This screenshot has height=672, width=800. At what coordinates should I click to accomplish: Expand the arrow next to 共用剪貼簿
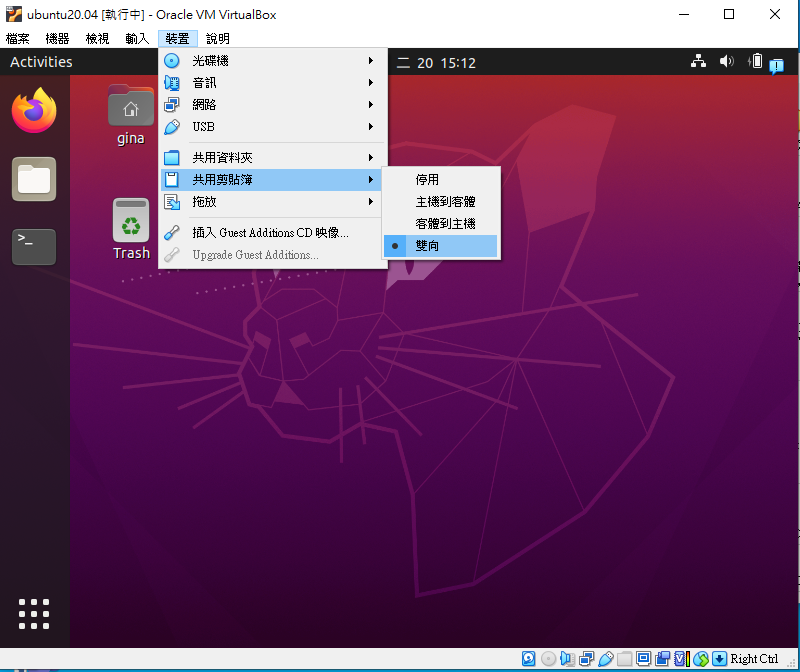(x=371, y=180)
